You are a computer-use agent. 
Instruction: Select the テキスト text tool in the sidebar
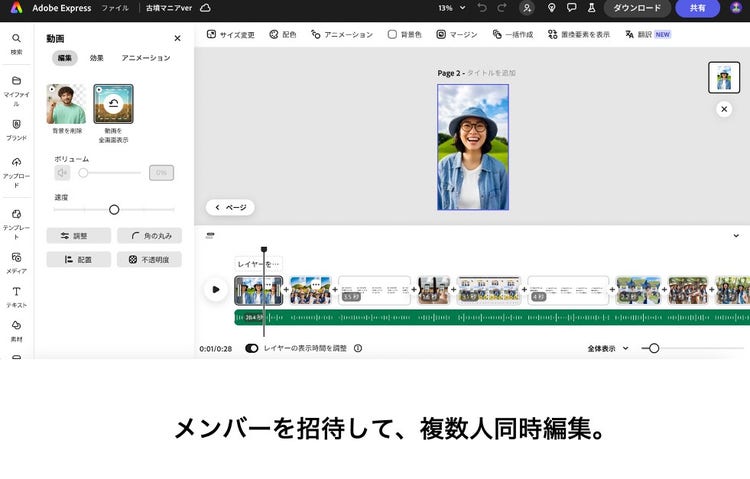pos(16,296)
